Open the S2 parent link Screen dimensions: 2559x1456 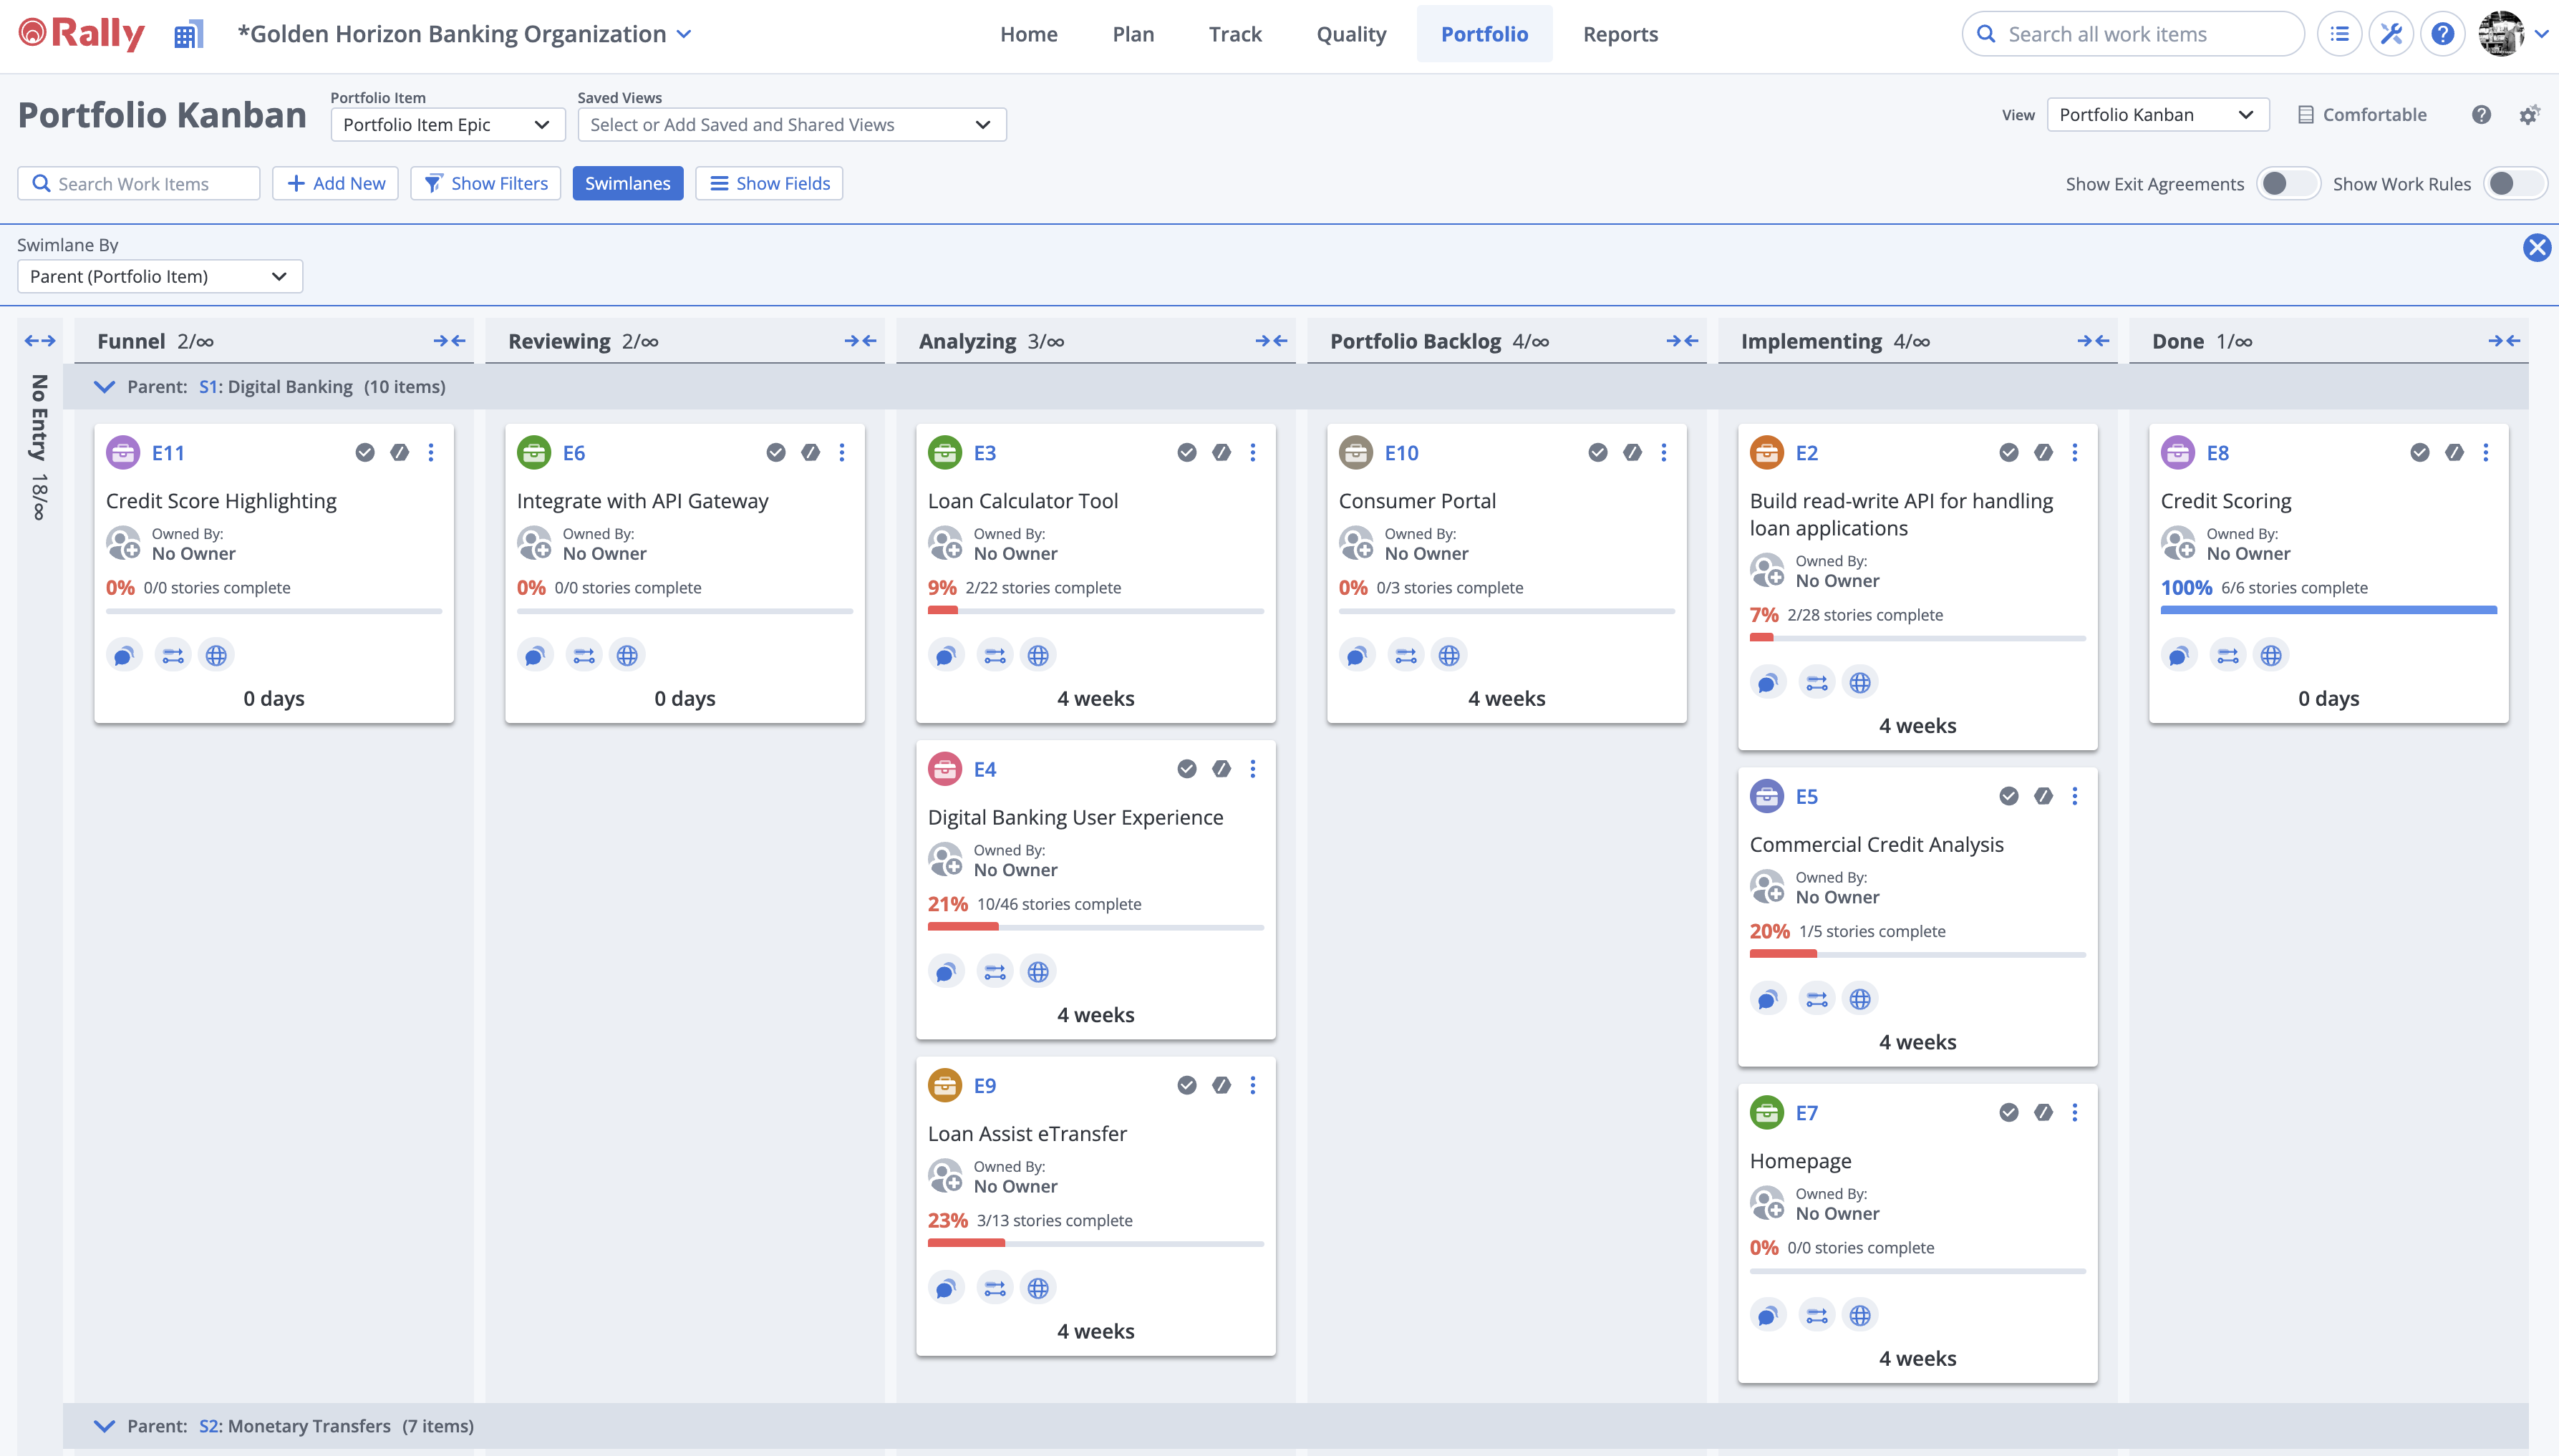[209, 1426]
